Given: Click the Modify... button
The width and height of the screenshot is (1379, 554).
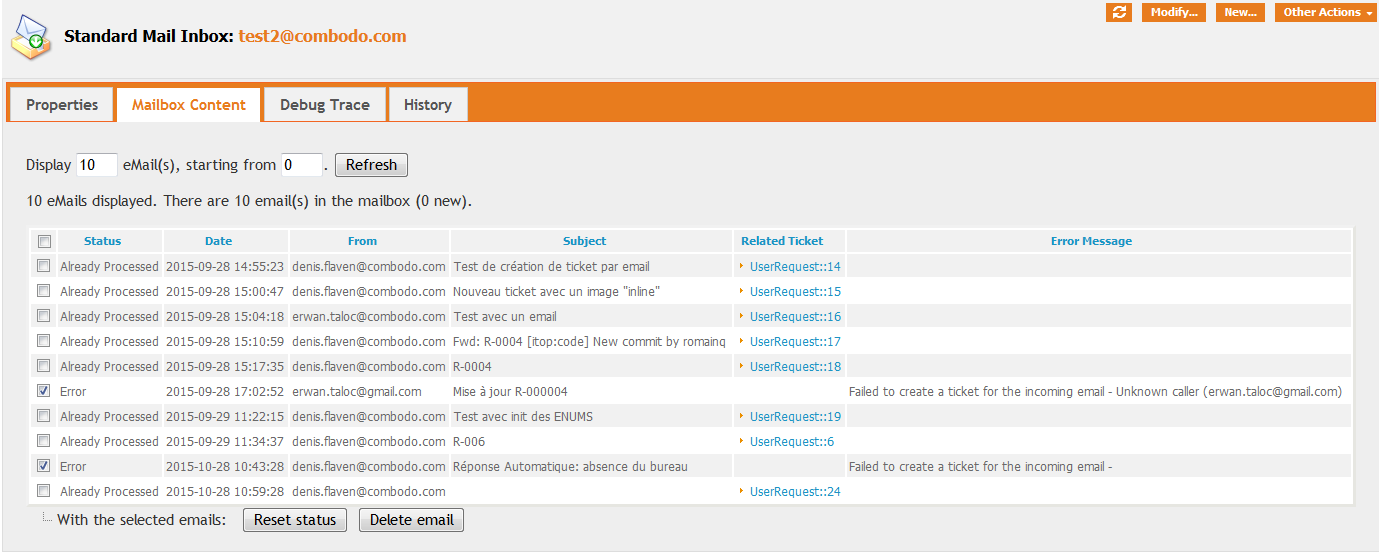Looking at the screenshot, I should coord(1174,12).
